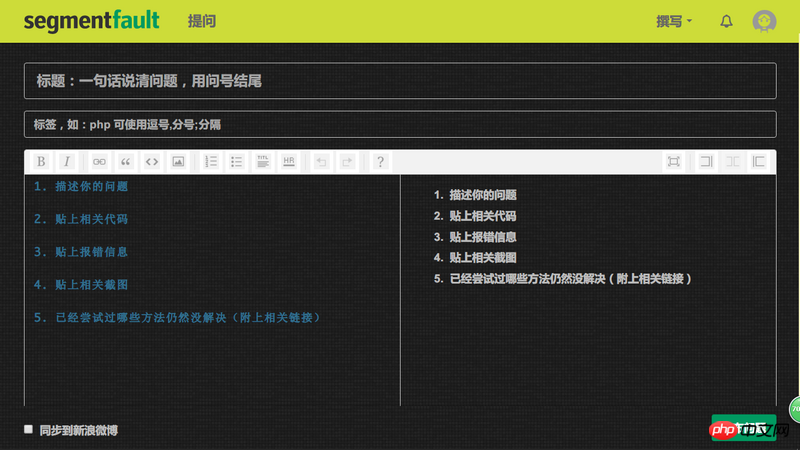Viewport: 800px width, 450px height.
Task: Focus the question title input field
Action: click(x=400, y=81)
